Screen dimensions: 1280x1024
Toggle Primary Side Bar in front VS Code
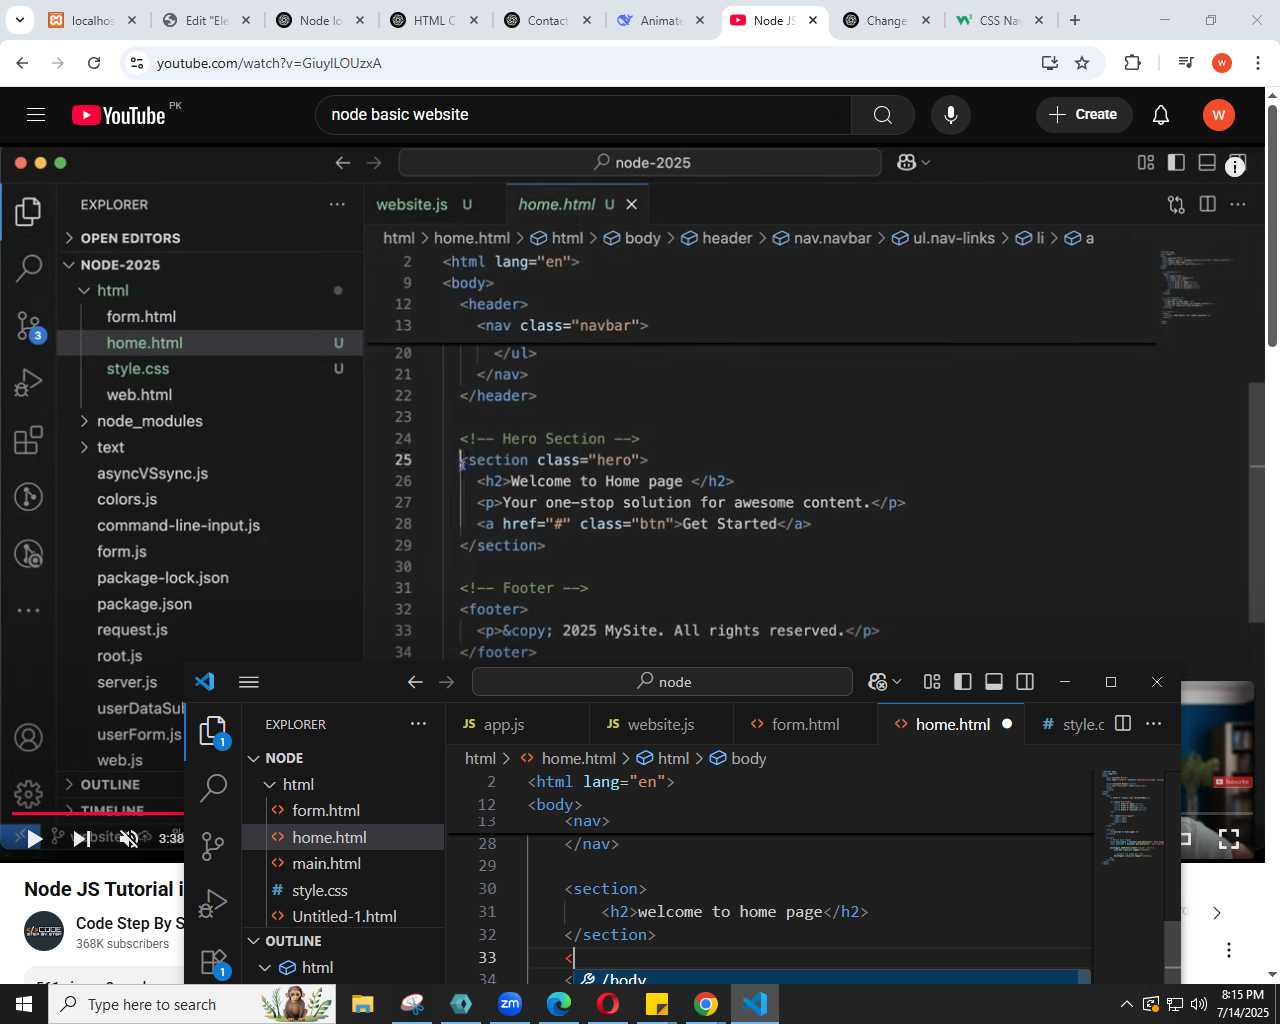(963, 682)
